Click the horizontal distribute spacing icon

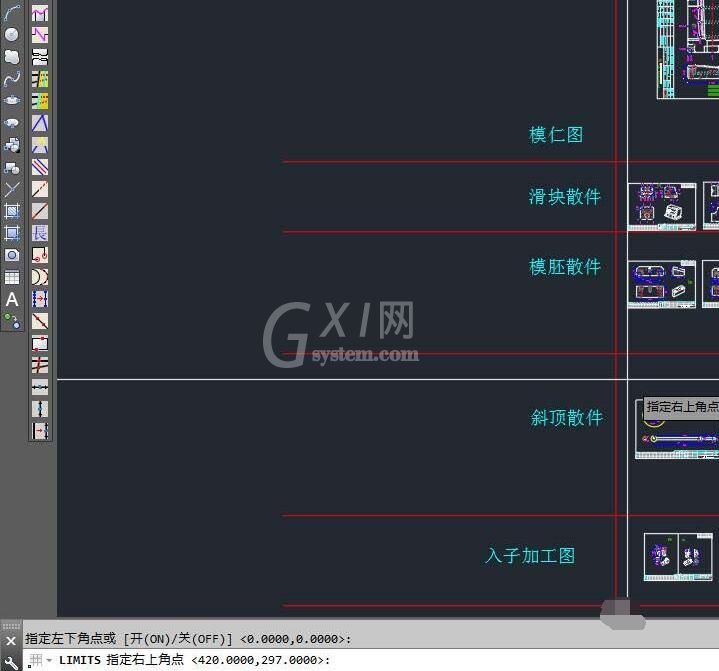[x=40, y=387]
